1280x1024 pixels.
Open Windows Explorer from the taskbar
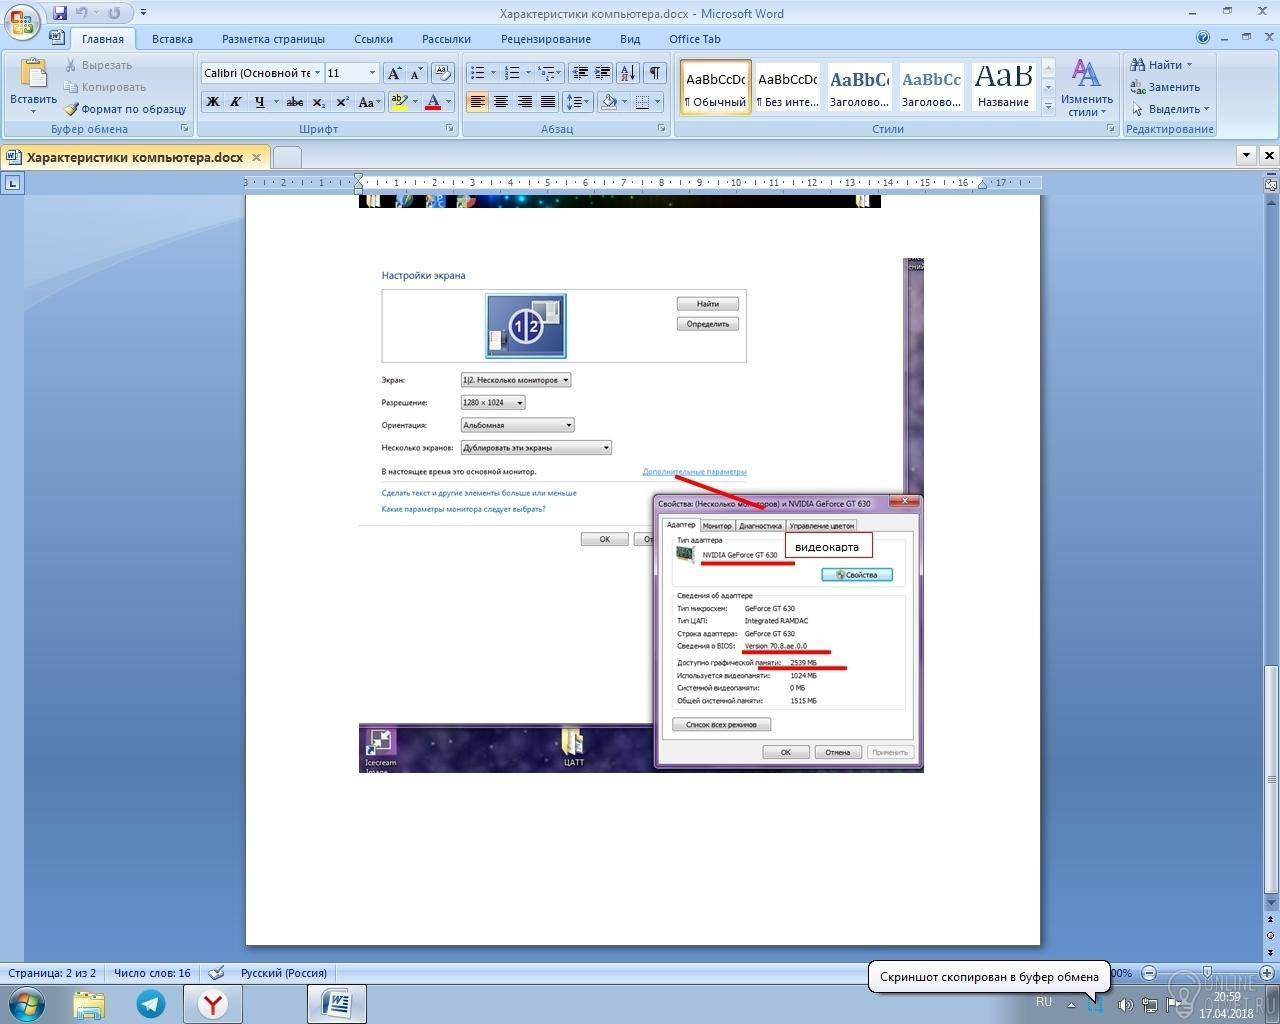(89, 1003)
